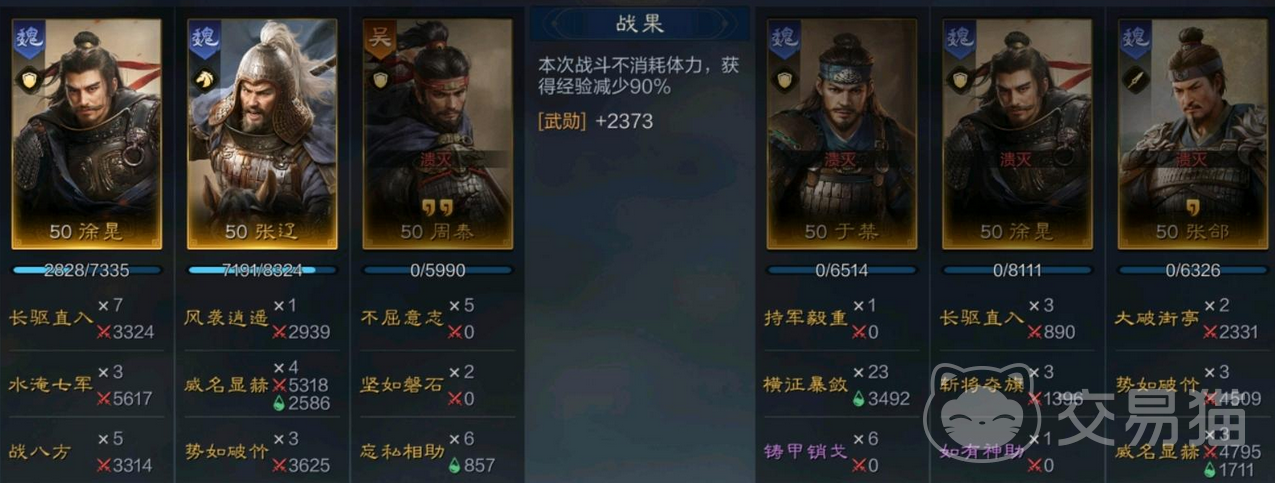The image size is (1275, 483).
Task: View the 威名显赫 skill under 张辽
Action: tap(227, 385)
